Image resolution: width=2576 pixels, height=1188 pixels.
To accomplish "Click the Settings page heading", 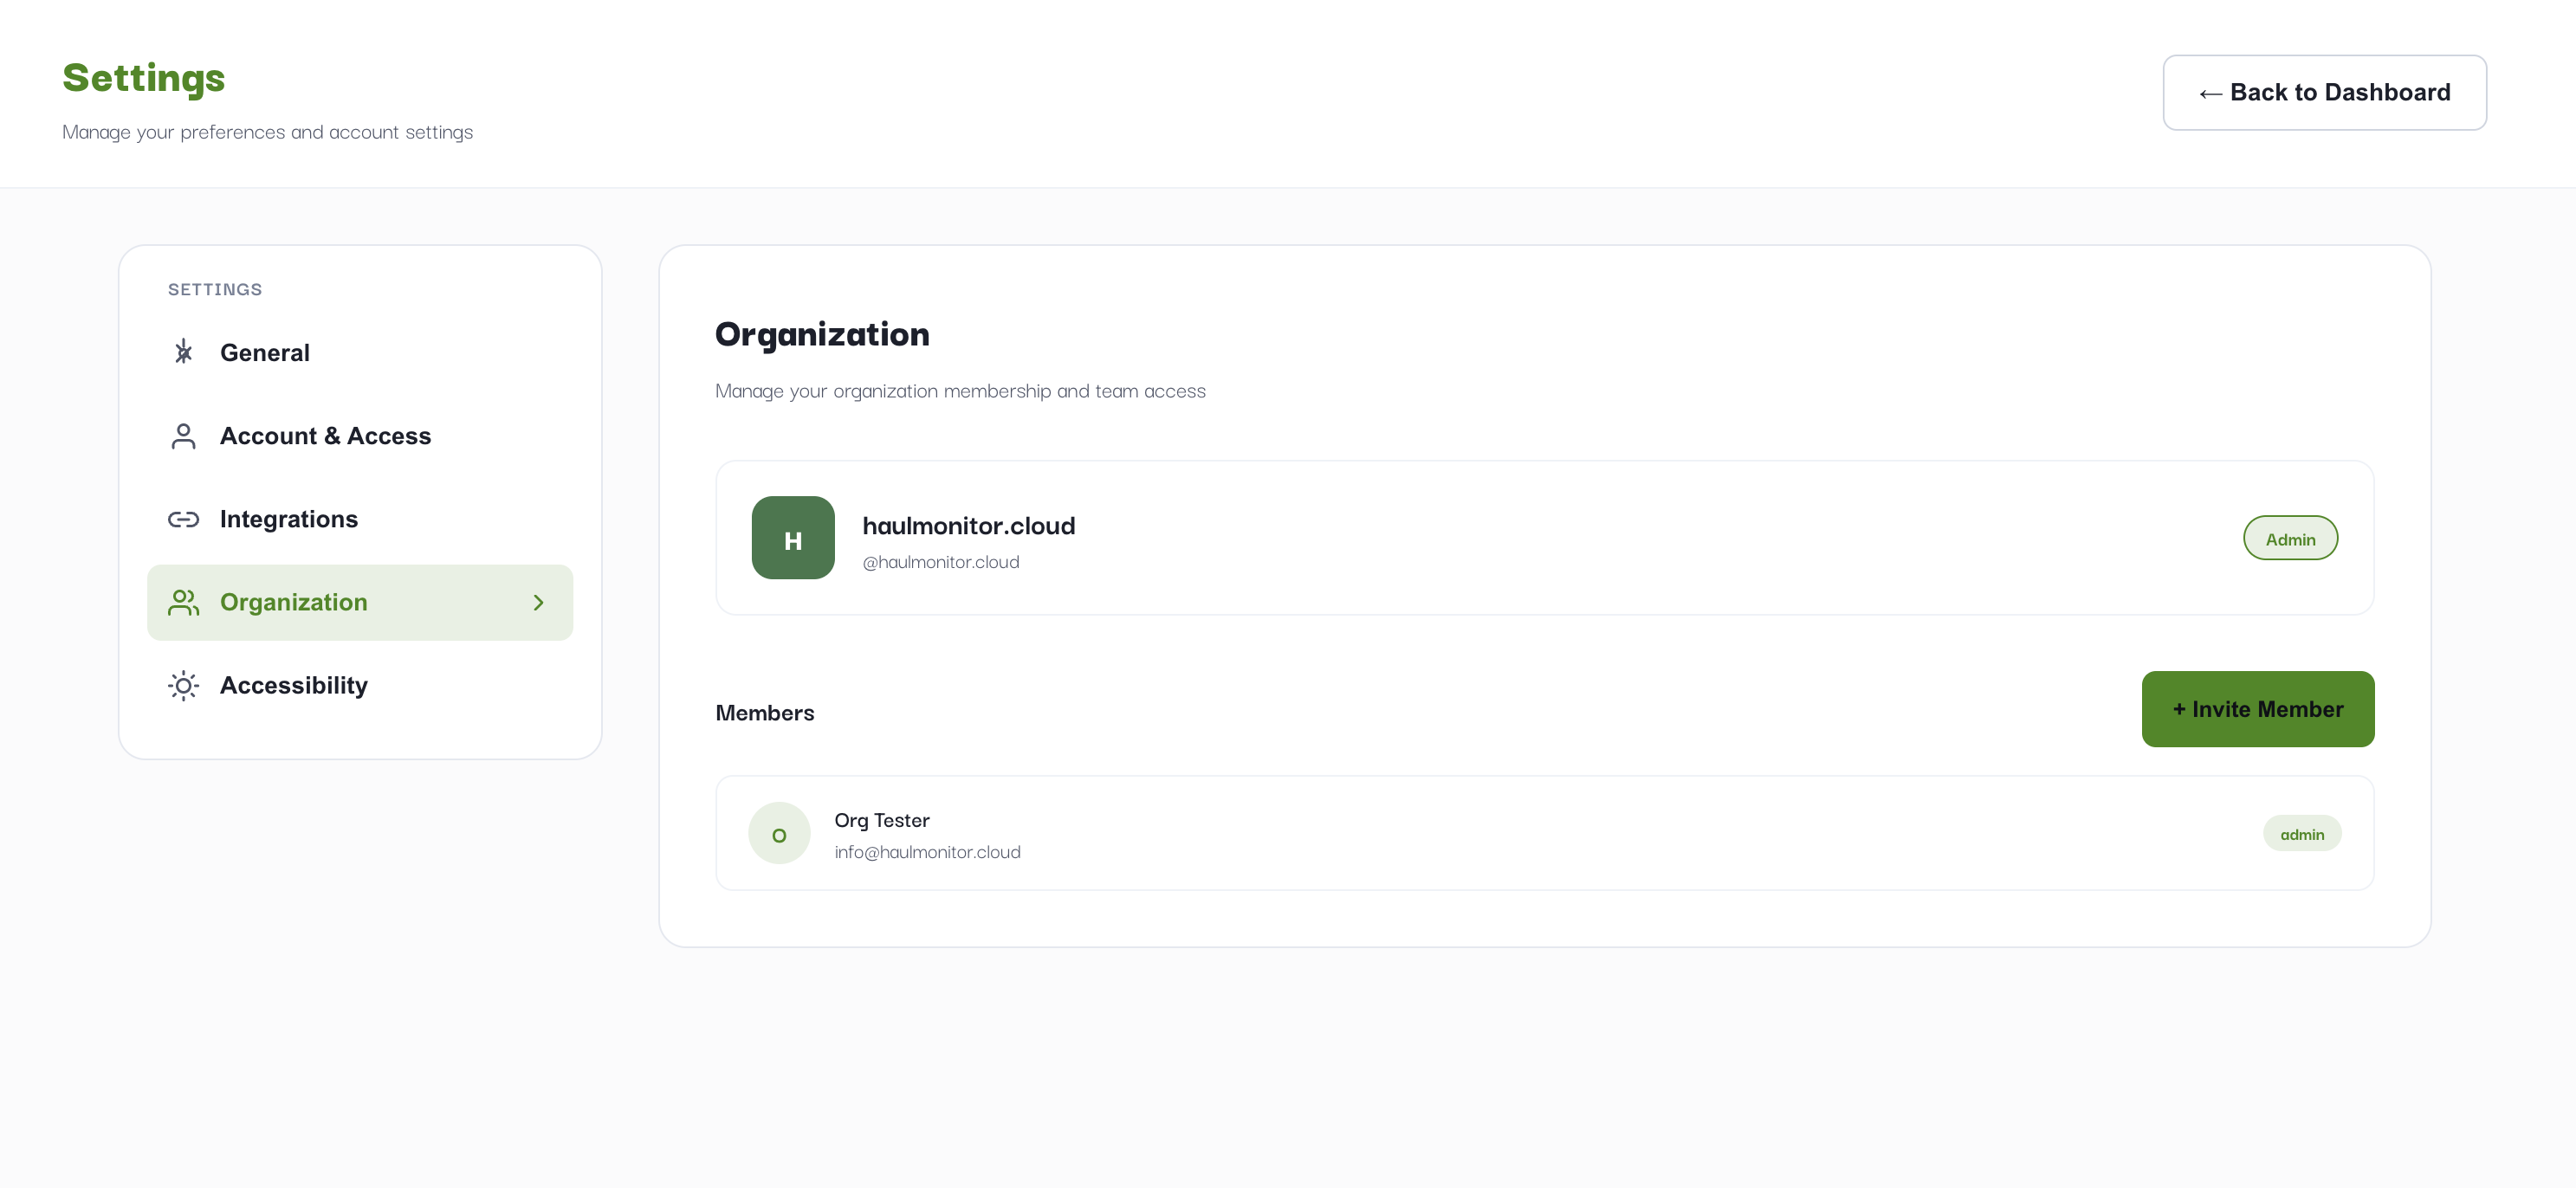I will click(144, 77).
